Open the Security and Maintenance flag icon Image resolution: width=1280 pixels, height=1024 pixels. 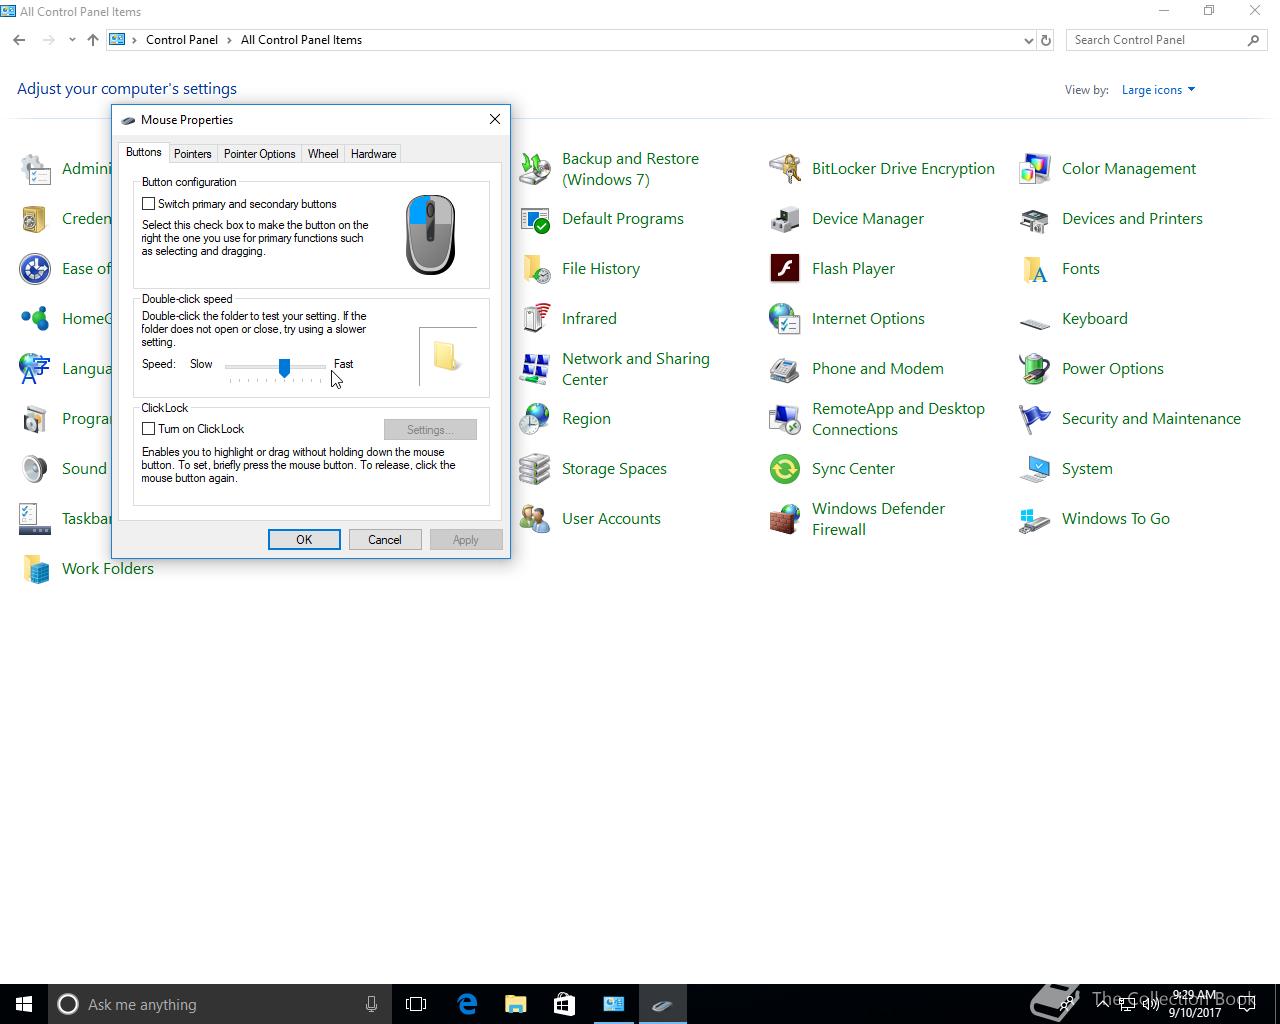tap(1035, 419)
